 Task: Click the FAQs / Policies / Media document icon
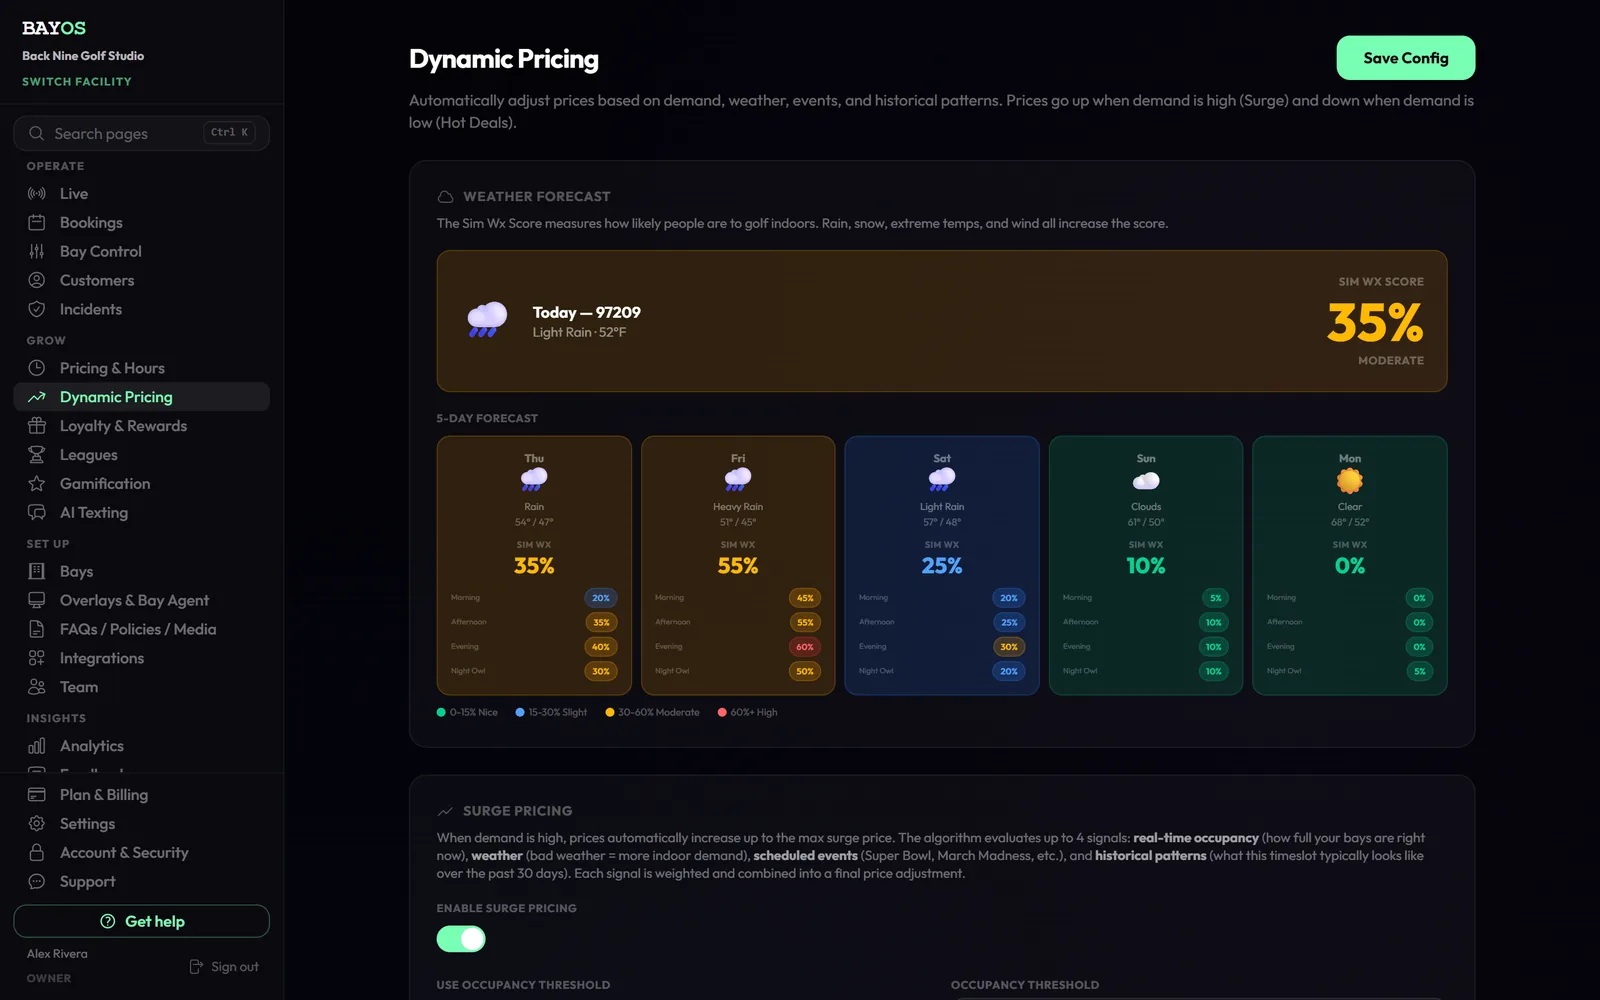coord(37,630)
